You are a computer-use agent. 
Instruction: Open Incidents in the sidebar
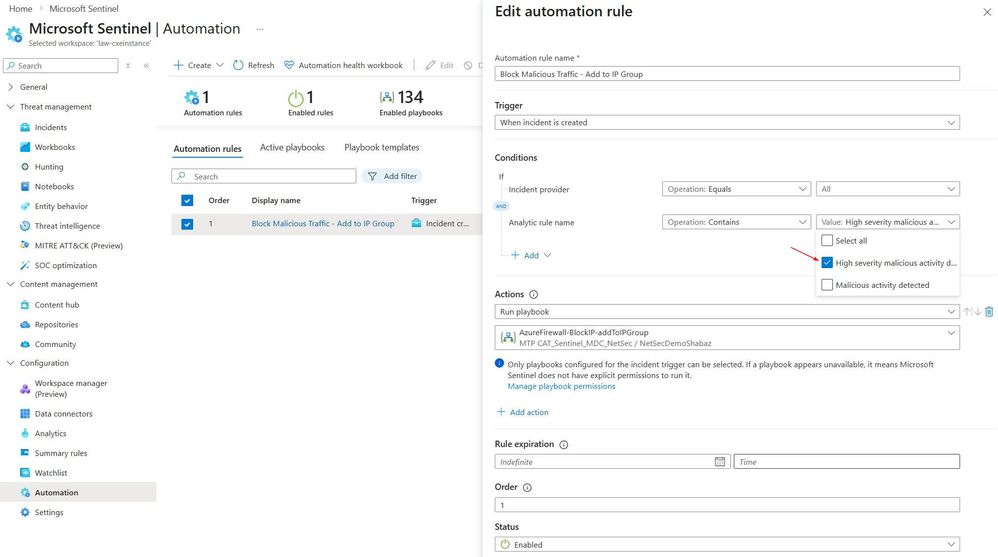pos(50,127)
